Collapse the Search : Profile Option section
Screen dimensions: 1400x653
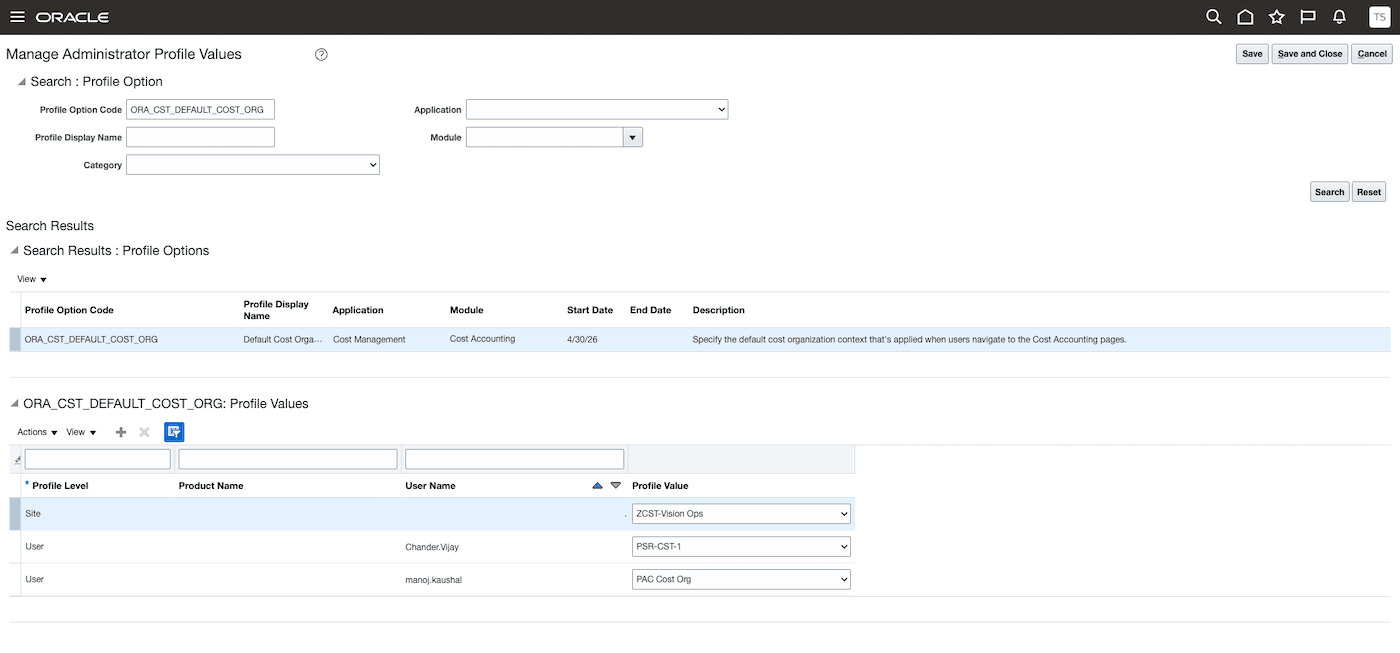point(21,81)
